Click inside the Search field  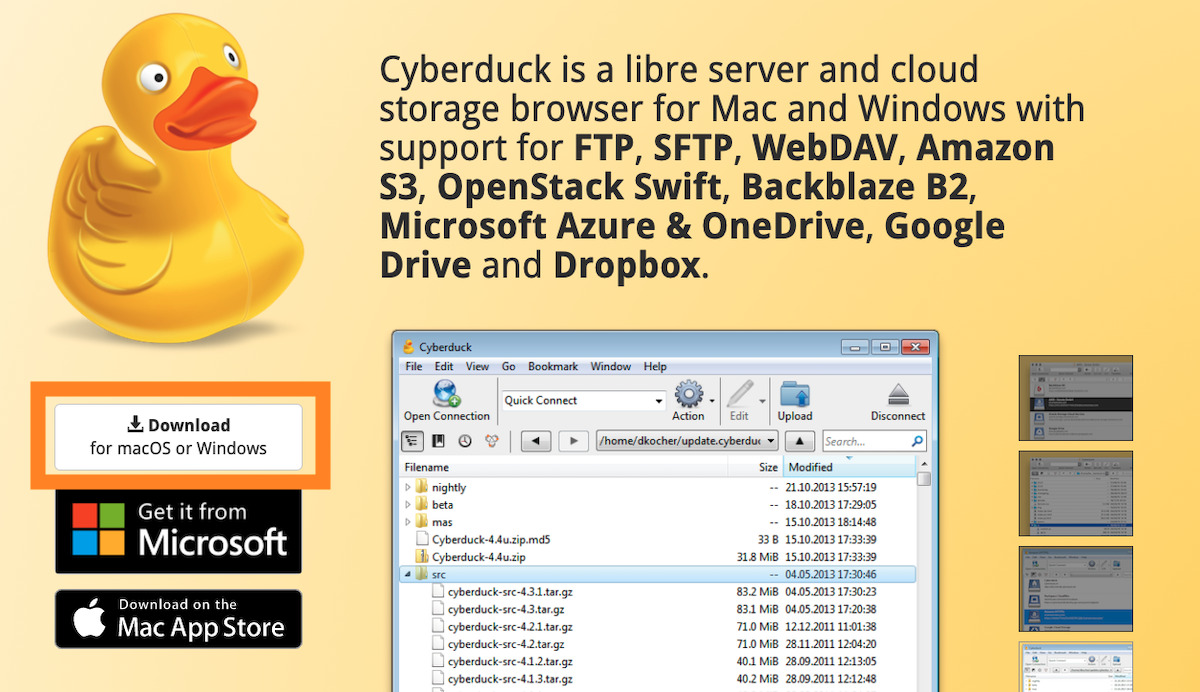point(865,440)
